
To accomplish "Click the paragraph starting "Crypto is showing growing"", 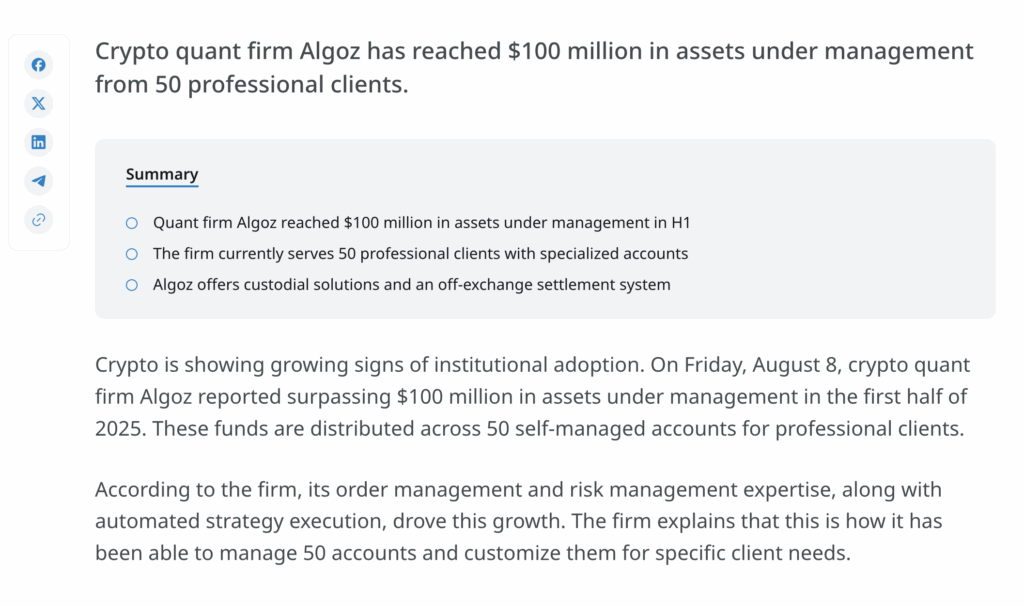I will (x=532, y=398).
